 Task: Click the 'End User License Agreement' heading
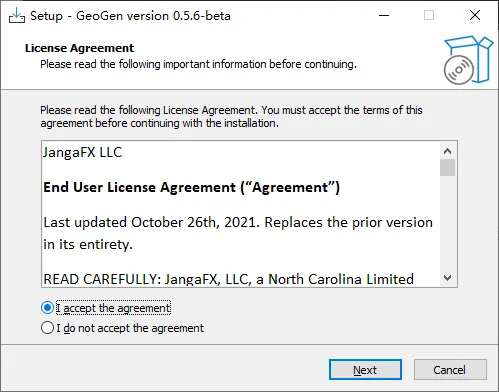pyautogui.click(x=191, y=187)
